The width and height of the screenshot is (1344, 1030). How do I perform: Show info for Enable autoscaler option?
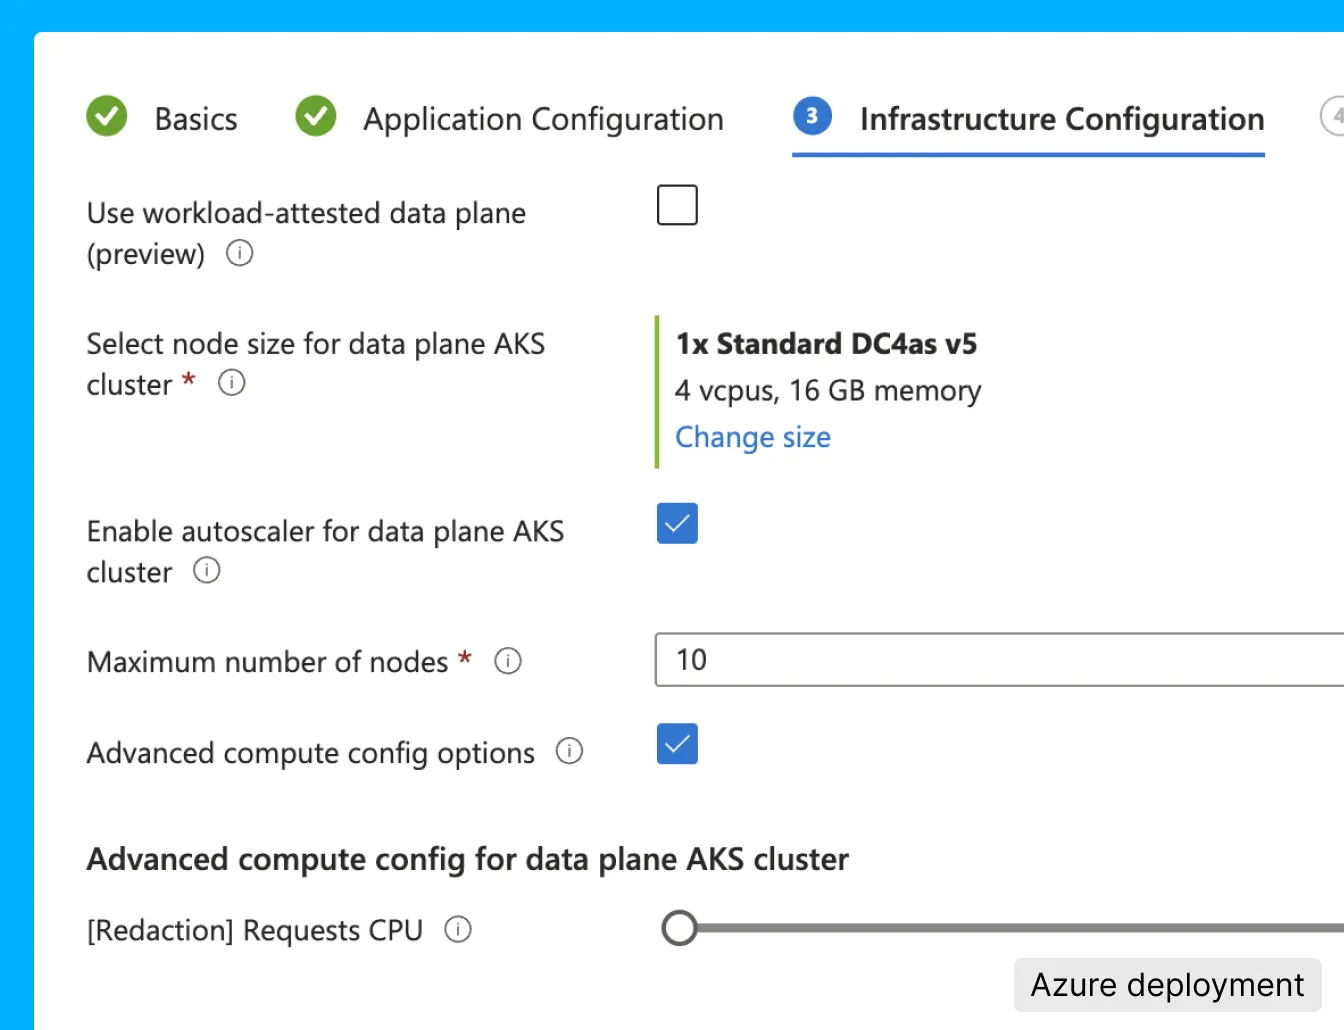pyautogui.click(x=207, y=571)
